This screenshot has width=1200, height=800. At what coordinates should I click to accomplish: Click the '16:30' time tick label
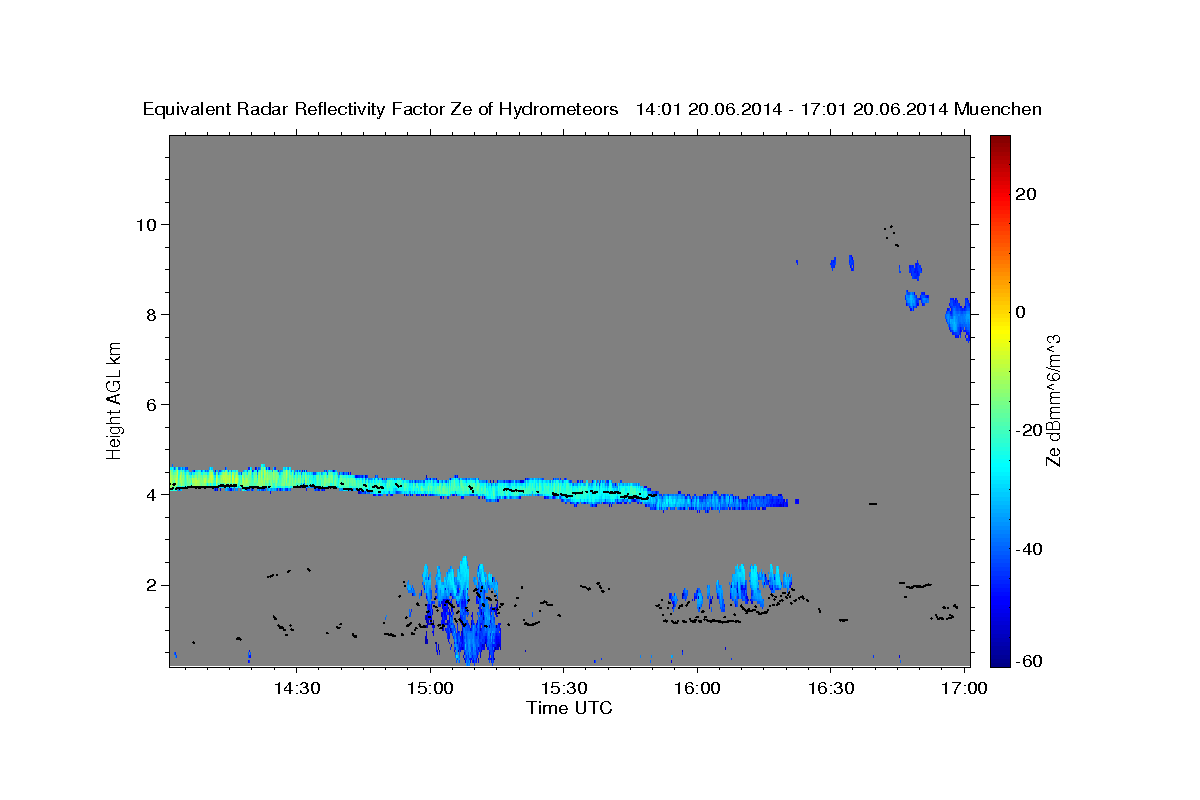[x=830, y=689]
